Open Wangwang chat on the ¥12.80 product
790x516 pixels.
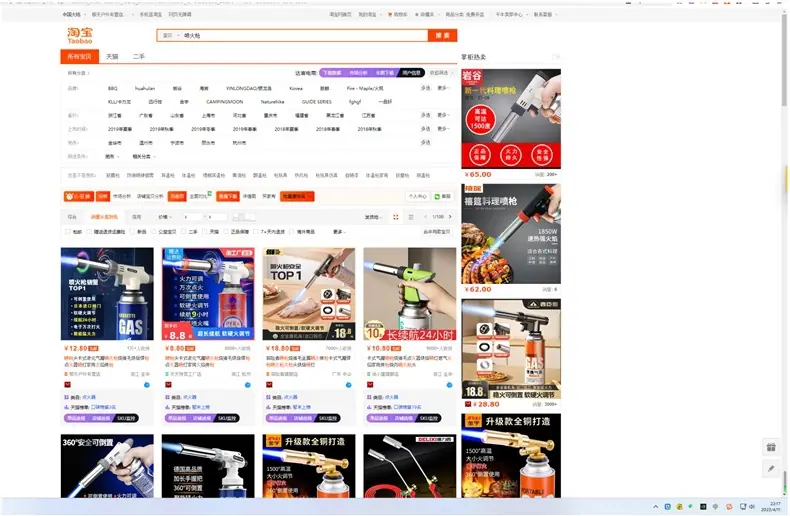[x=147, y=385]
